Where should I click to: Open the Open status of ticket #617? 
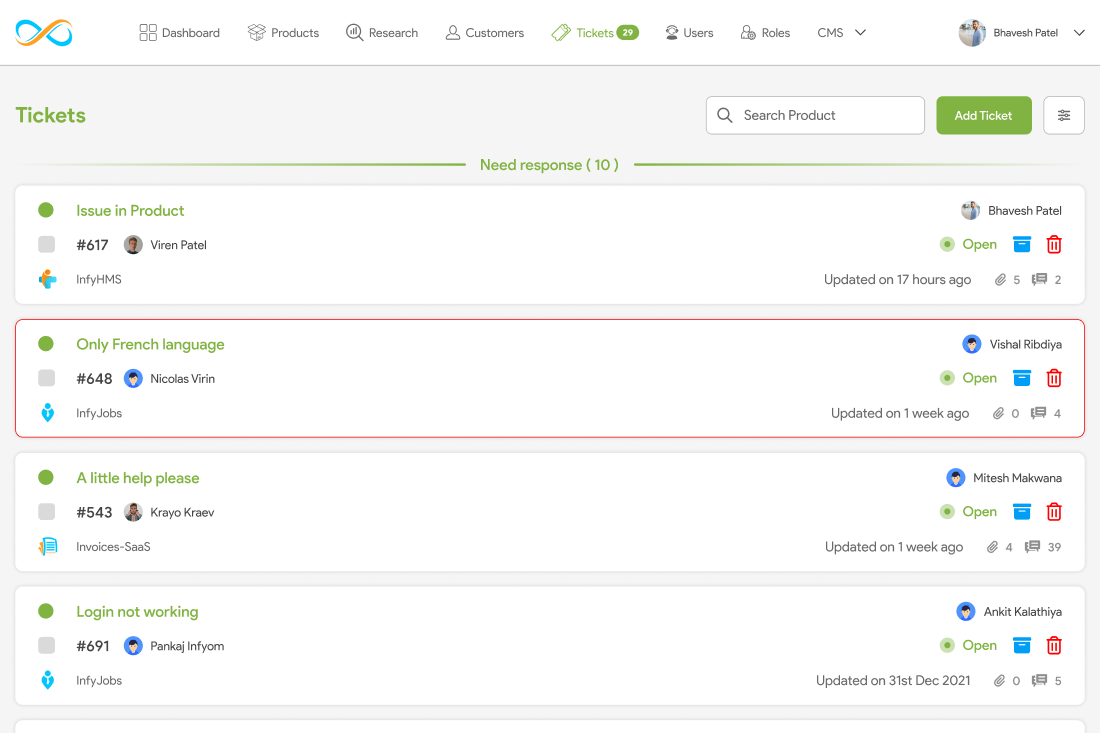point(968,244)
